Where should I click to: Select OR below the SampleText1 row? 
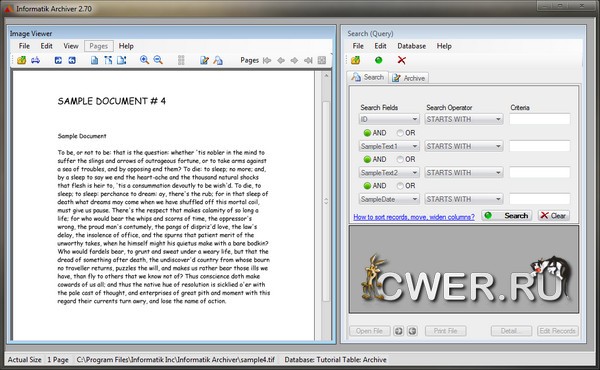click(x=406, y=159)
